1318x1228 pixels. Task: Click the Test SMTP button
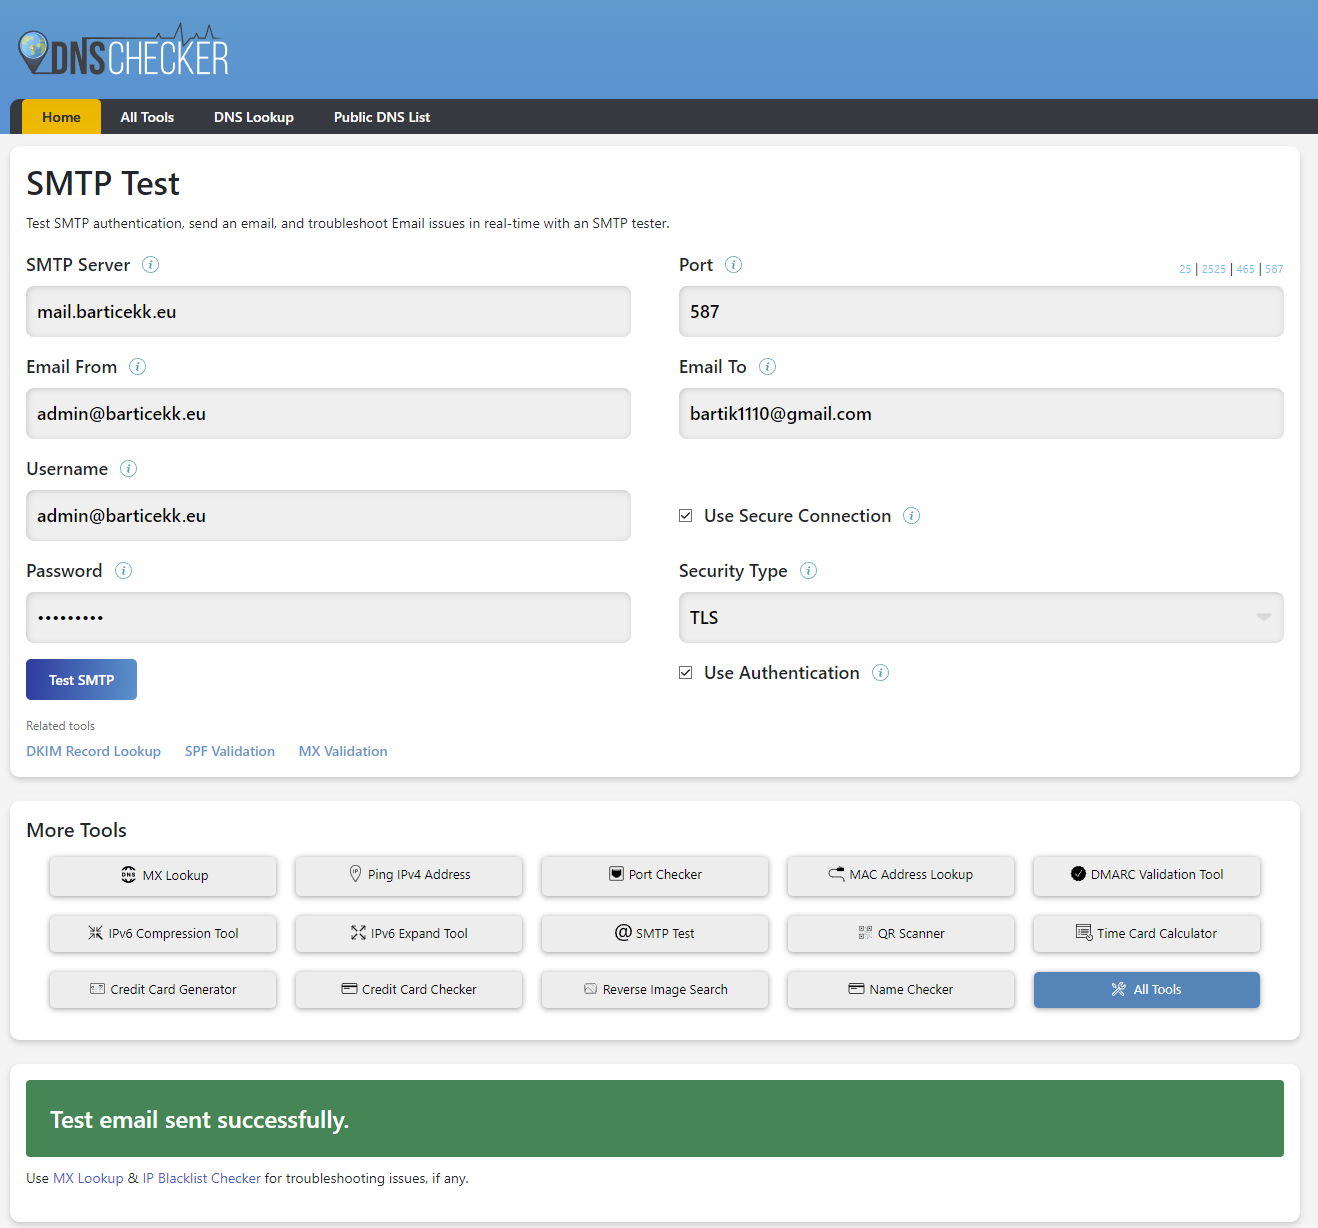[x=81, y=680]
